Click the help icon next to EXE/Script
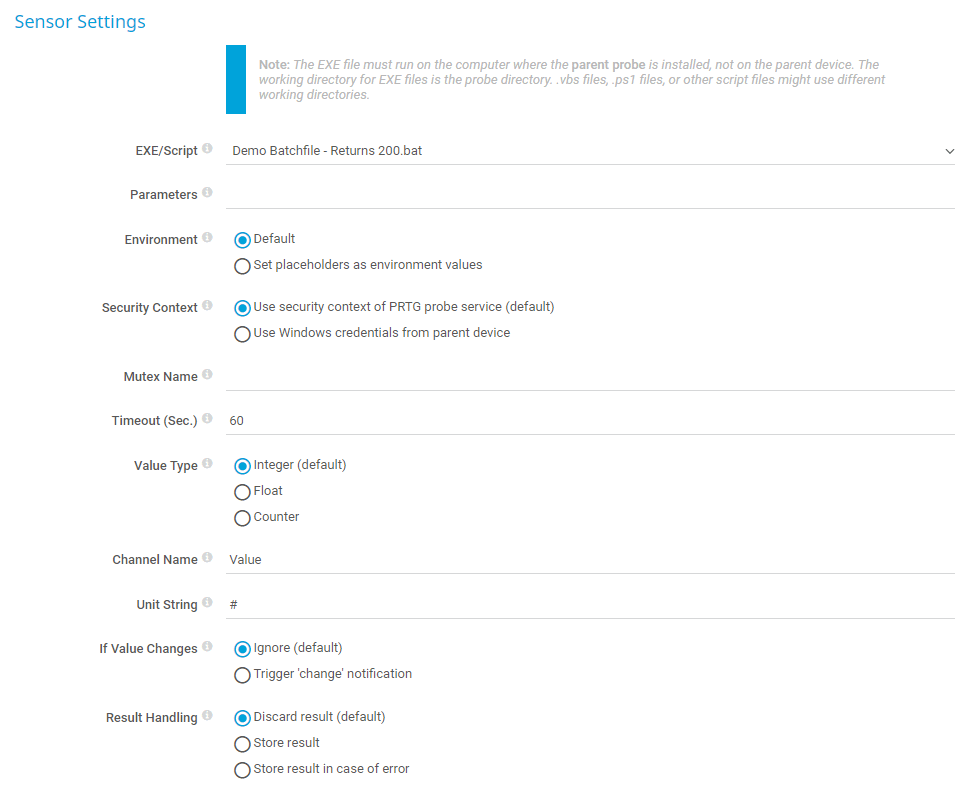The height and width of the screenshot is (788, 969). click(x=207, y=149)
